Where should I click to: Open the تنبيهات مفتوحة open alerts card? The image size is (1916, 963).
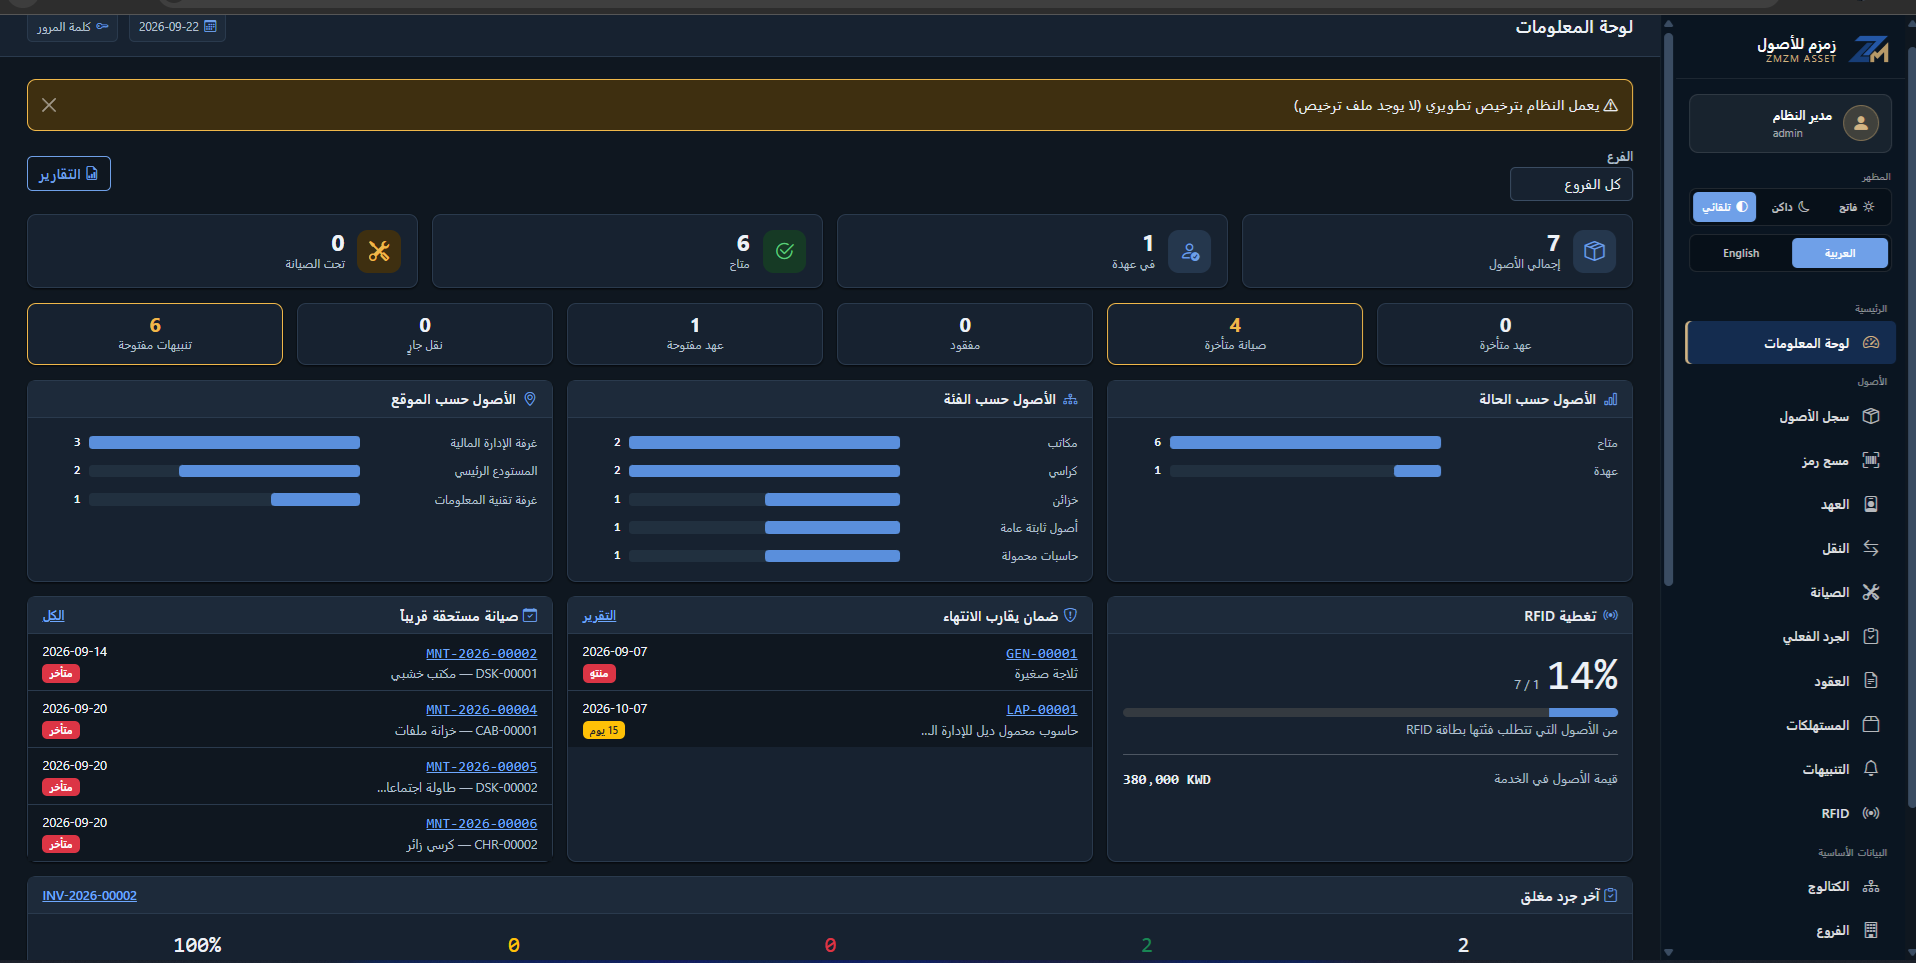pos(155,334)
